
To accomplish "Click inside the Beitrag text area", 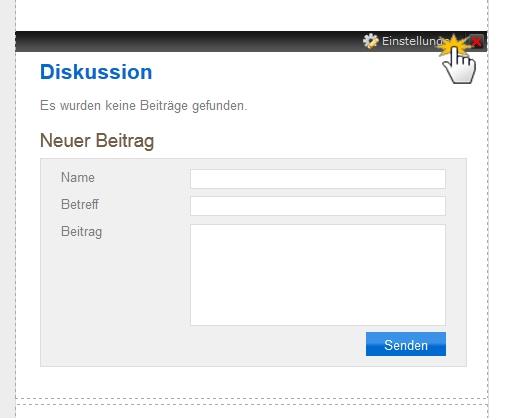I will [318, 275].
